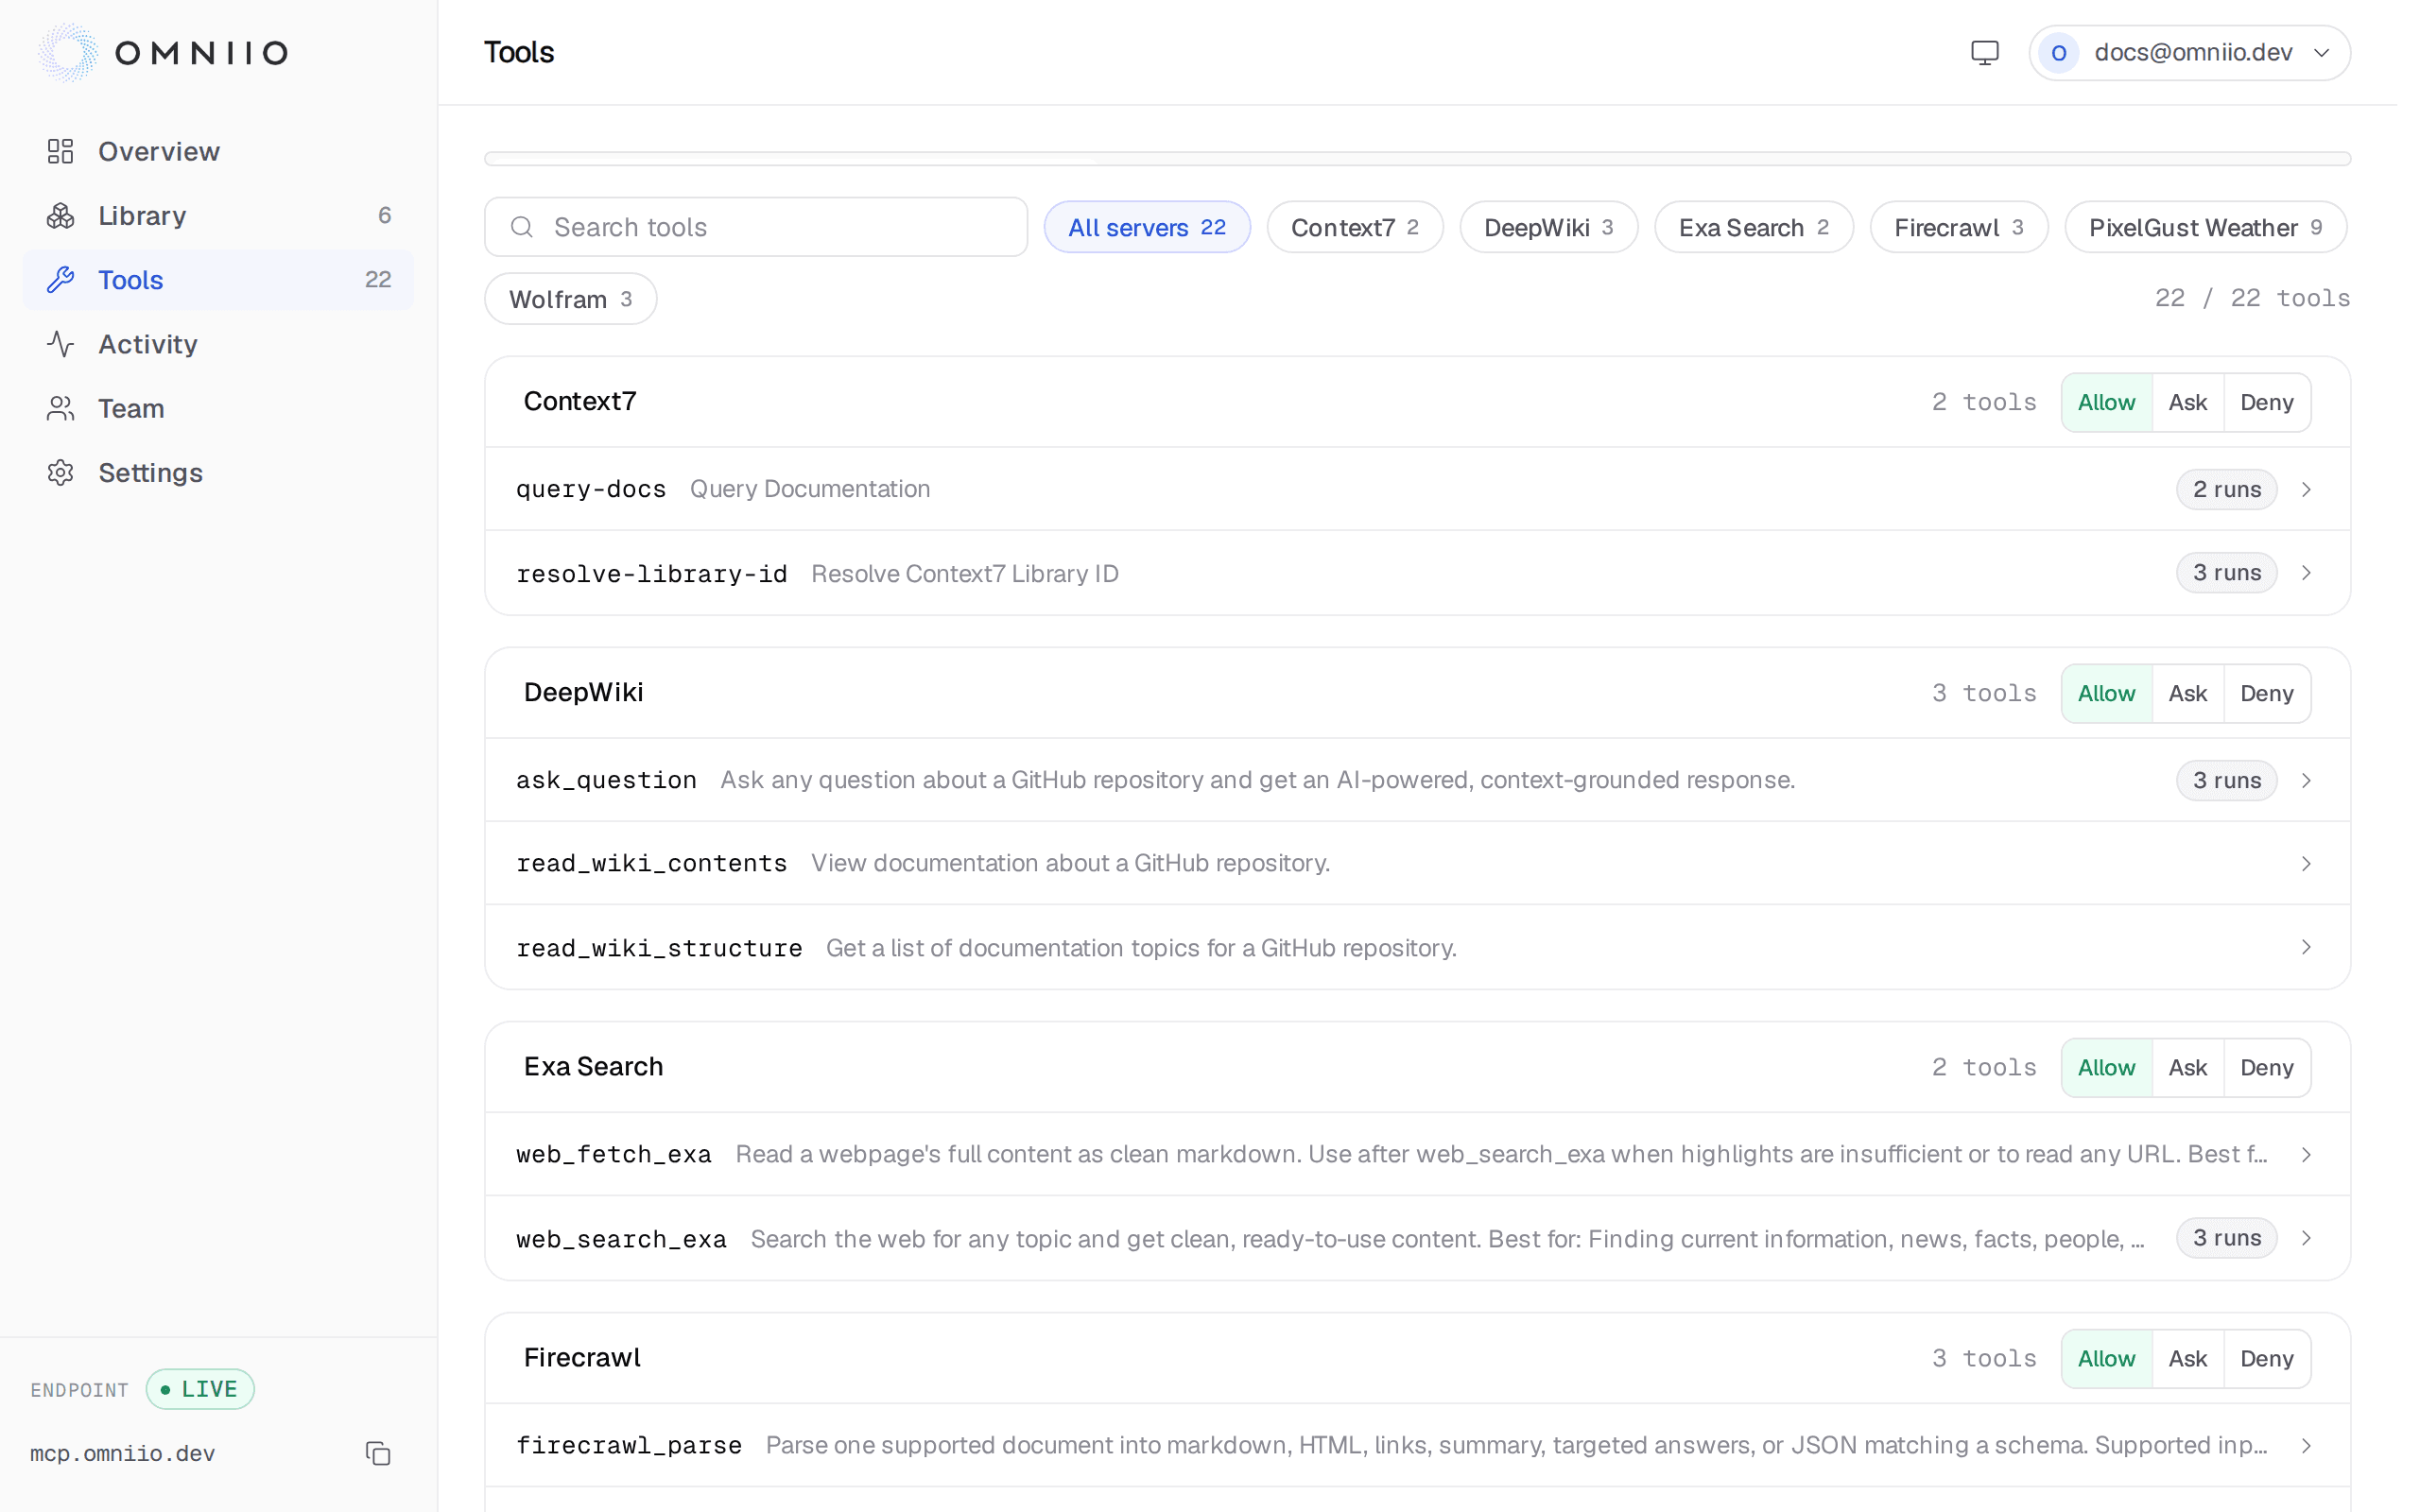The width and height of the screenshot is (2420, 1512).
Task: Click the Tools wrench icon
Action: [x=61, y=280]
